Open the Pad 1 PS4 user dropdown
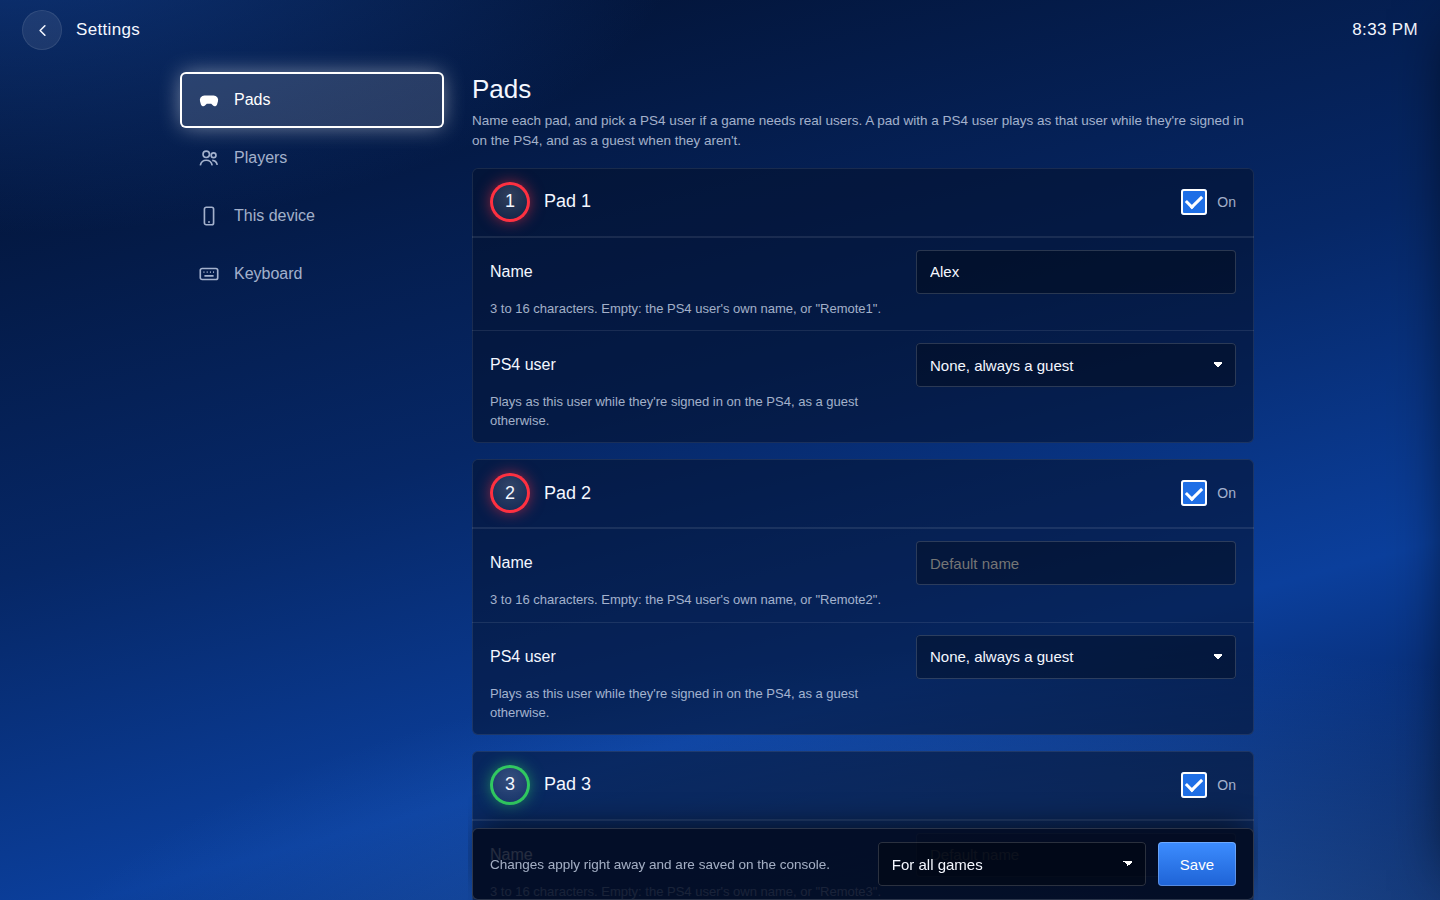1440x900 pixels. pos(1076,365)
